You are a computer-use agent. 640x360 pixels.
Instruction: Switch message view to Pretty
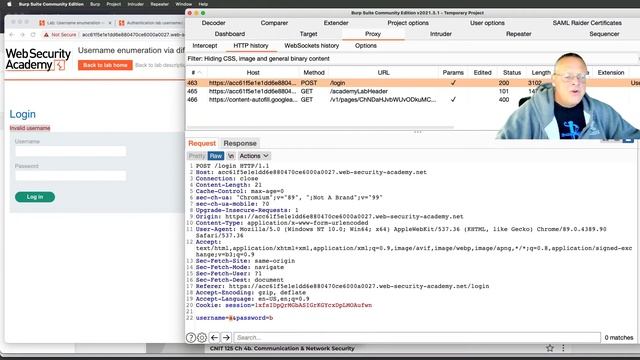click(x=197, y=156)
